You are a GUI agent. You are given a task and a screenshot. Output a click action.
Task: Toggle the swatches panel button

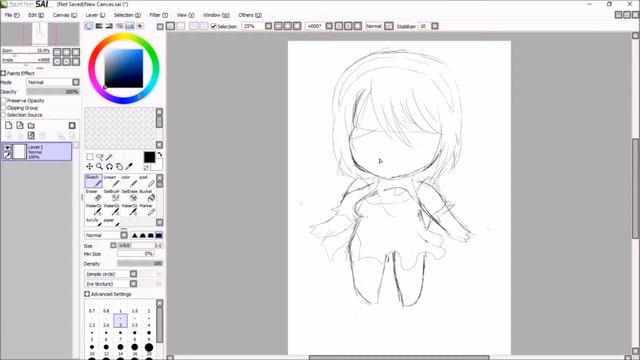click(129, 26)
